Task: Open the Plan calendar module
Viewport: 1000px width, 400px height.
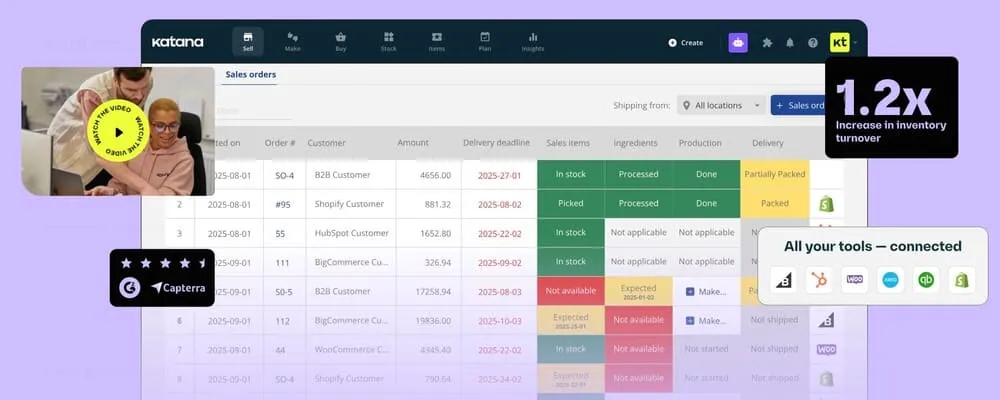Action: (x=485, y=41)
